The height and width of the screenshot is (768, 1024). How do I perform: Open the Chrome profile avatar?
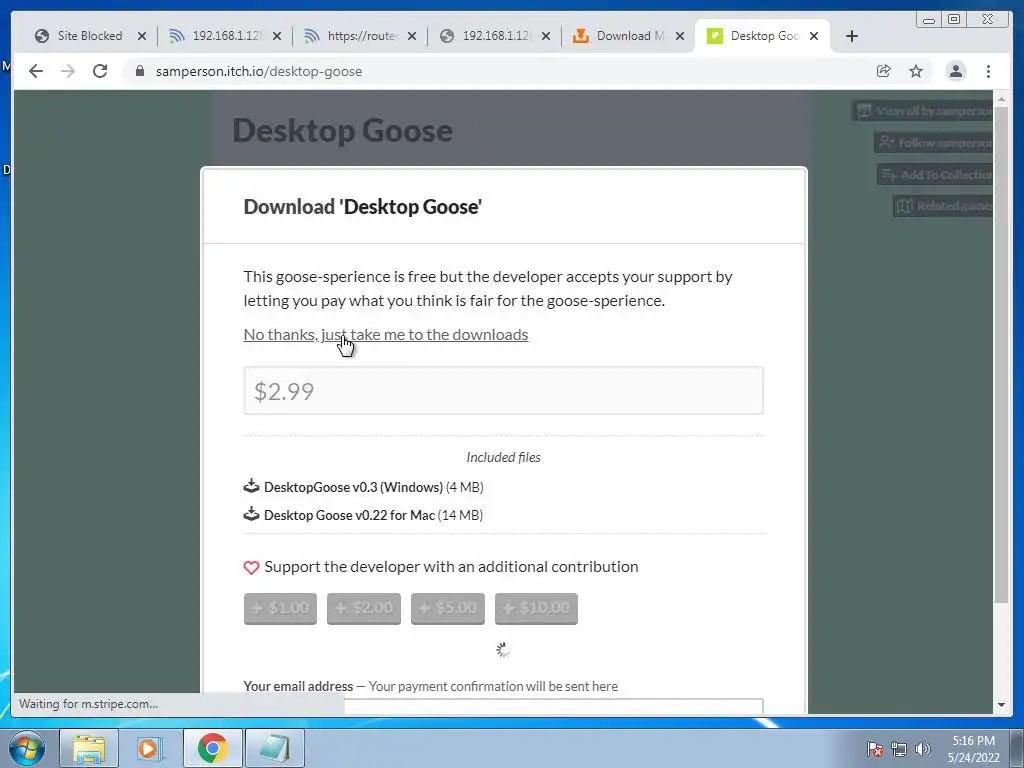(955, 71)
